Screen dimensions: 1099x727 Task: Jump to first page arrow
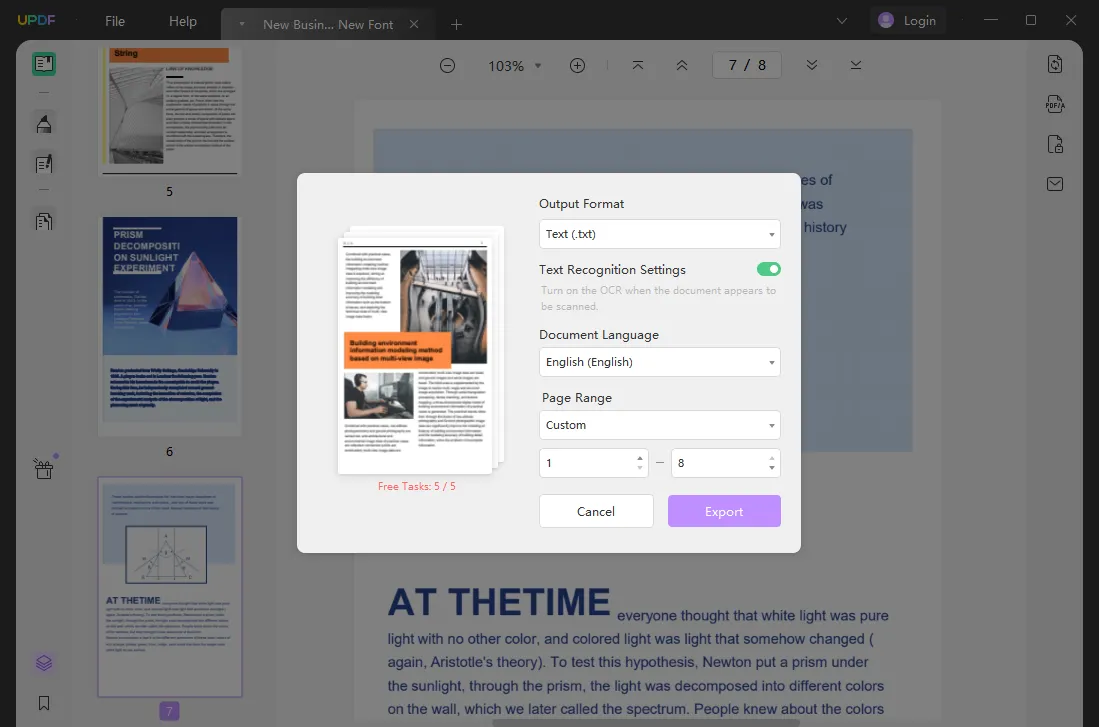point(638,65)
